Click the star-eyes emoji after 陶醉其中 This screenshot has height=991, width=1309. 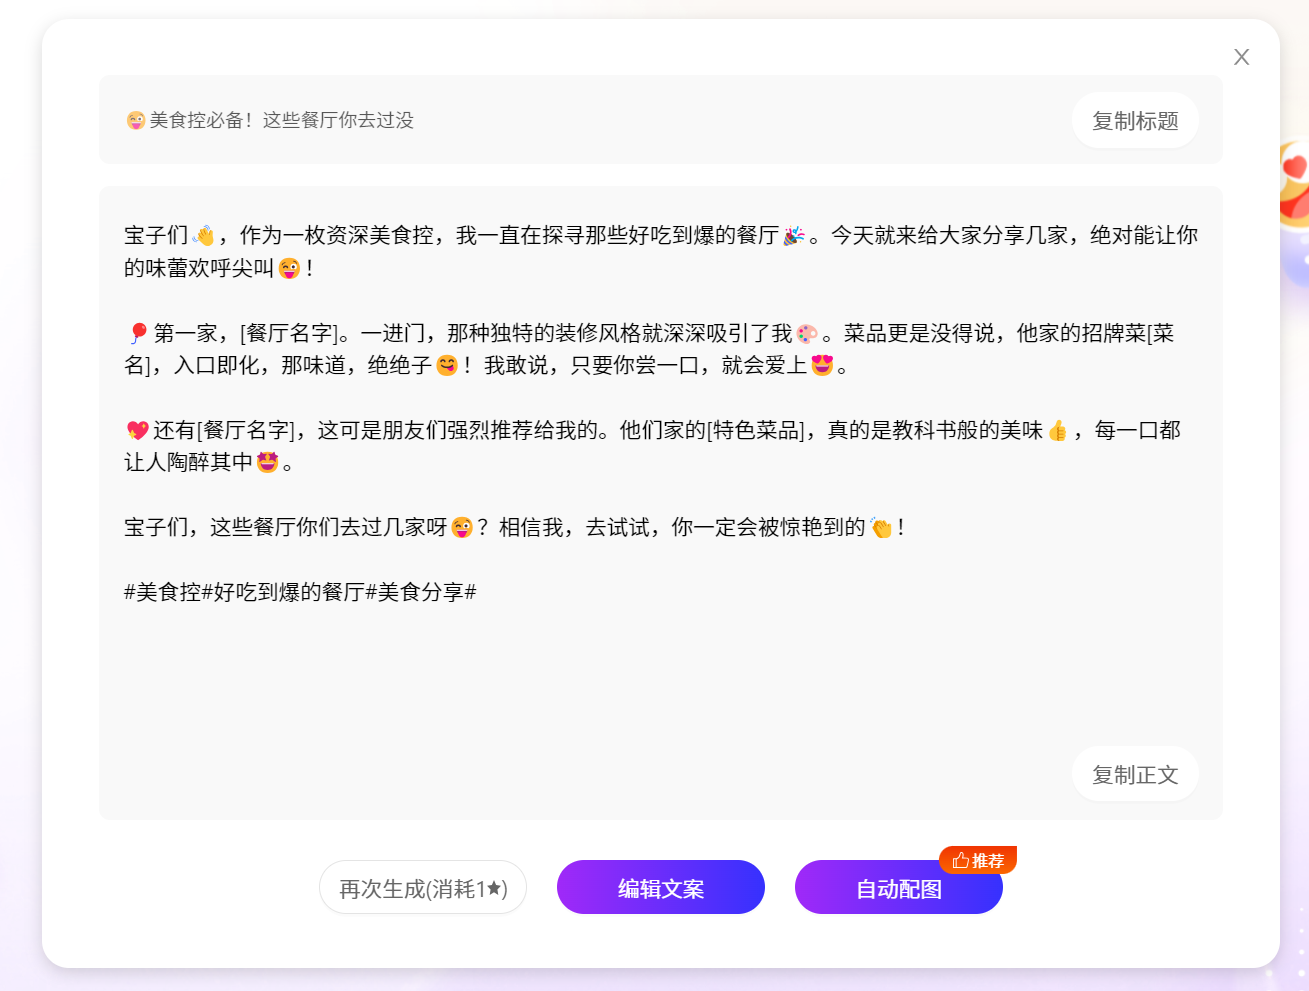[267, 463]
